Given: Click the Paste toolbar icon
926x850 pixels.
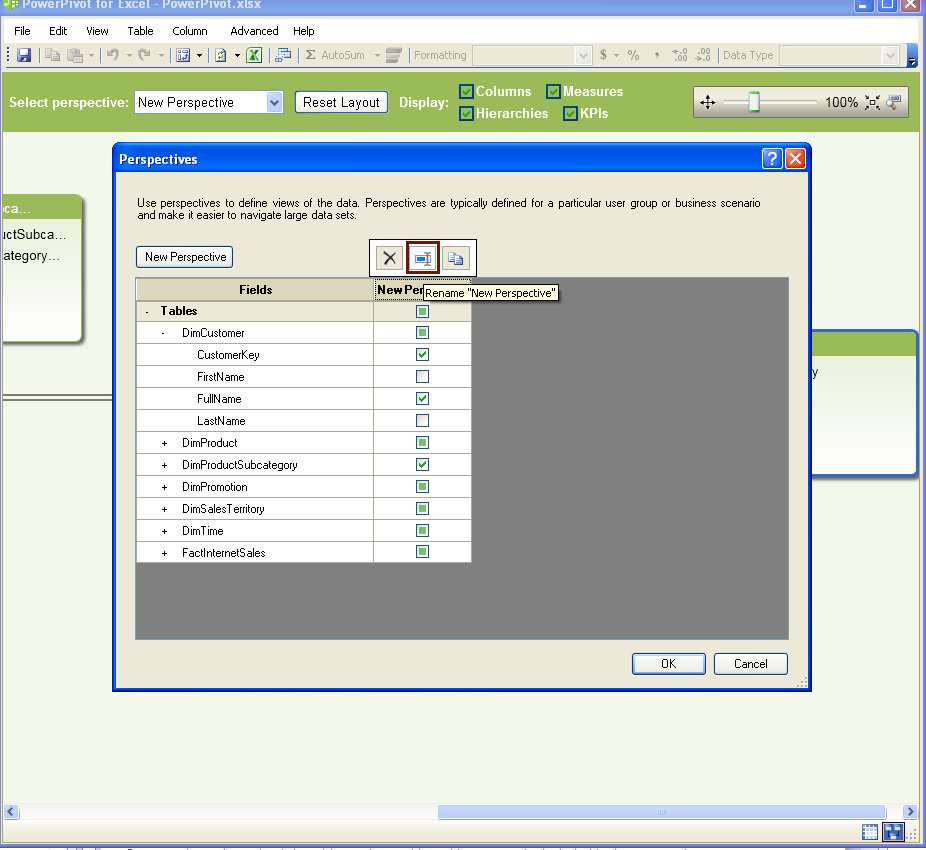Looking at the screenshot, I should (75, 55).
